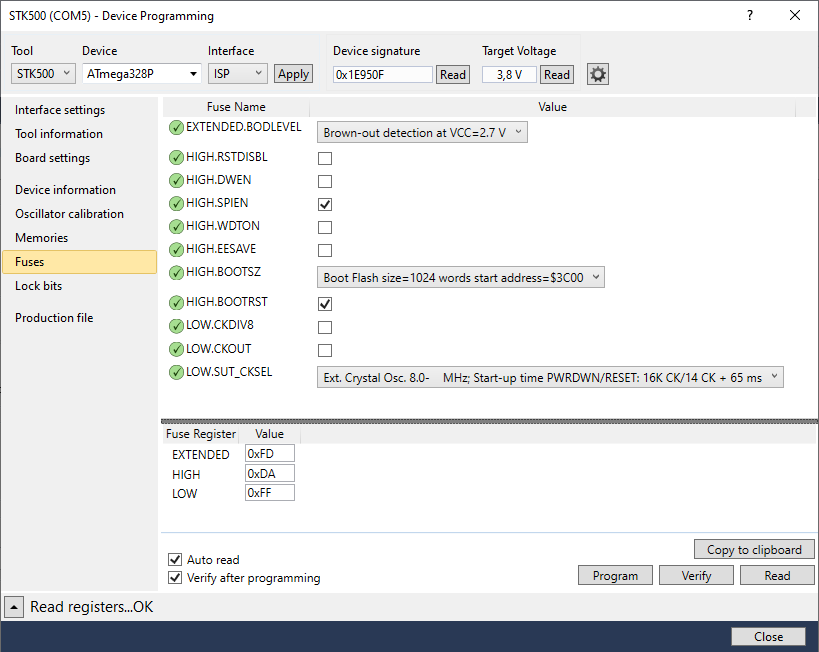Open the Board settings page
The height and width of the screenshot is (652, 819).
(52, 158)
